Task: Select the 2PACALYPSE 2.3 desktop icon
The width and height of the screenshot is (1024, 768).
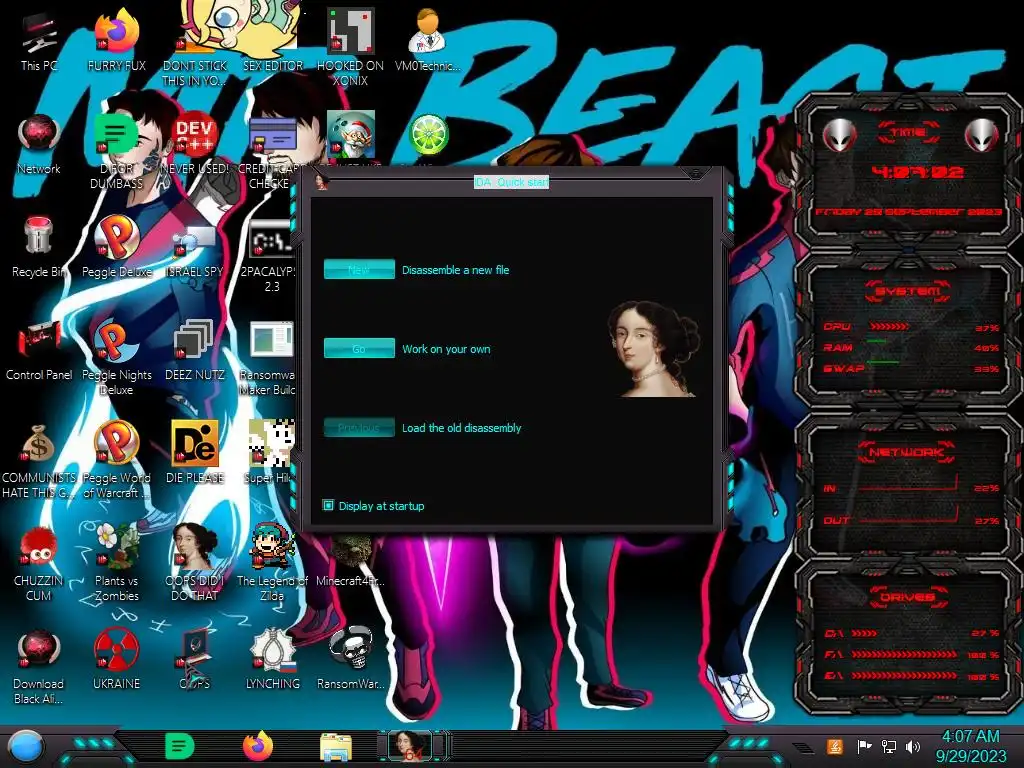Action: pyautogui.click(x=270, y=255)
